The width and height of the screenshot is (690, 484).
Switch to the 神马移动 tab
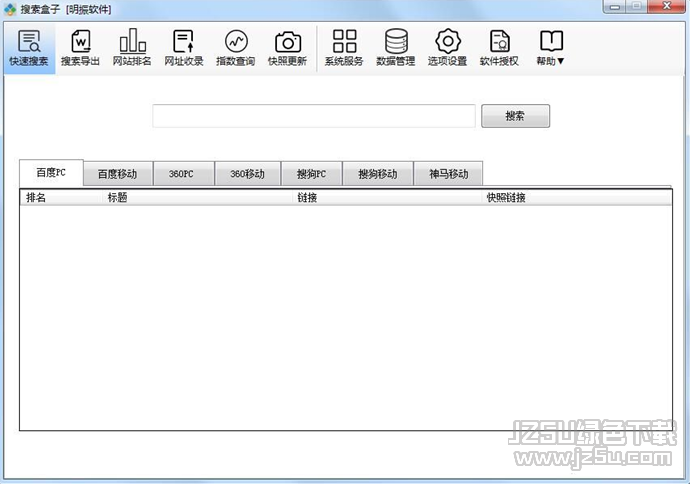click(x=448, y=174)
